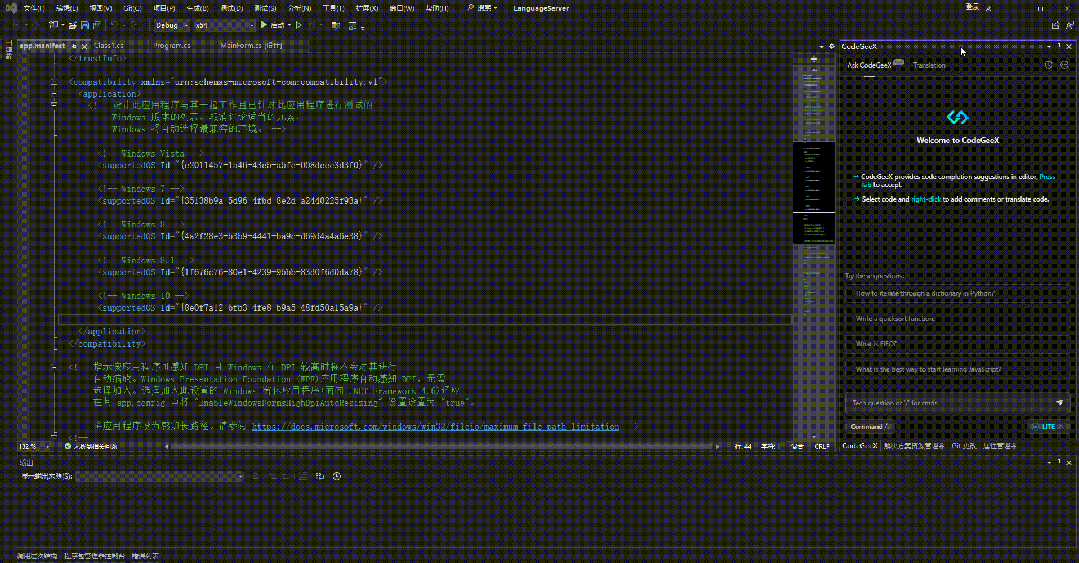Viewport: 1079px width, 563px height.
Task: Click the search box in title bar
Action: pyautogui.click(x=482, y=8)
